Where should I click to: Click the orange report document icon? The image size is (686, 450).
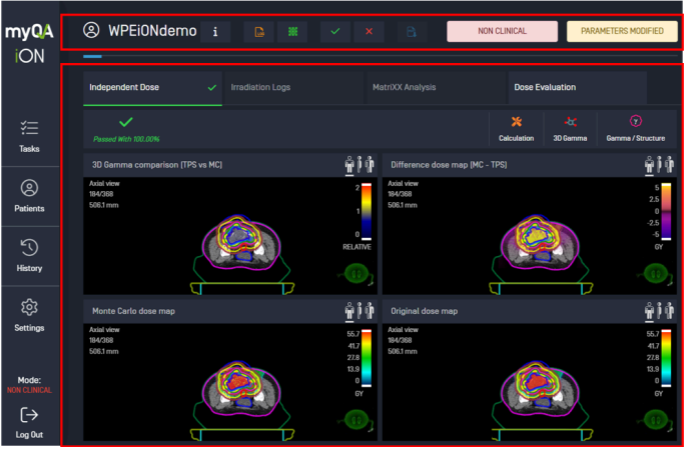coord(259,31)
